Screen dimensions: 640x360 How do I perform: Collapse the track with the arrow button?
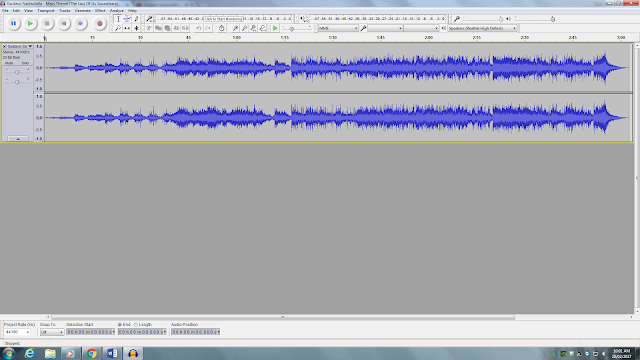pos(18,139)
